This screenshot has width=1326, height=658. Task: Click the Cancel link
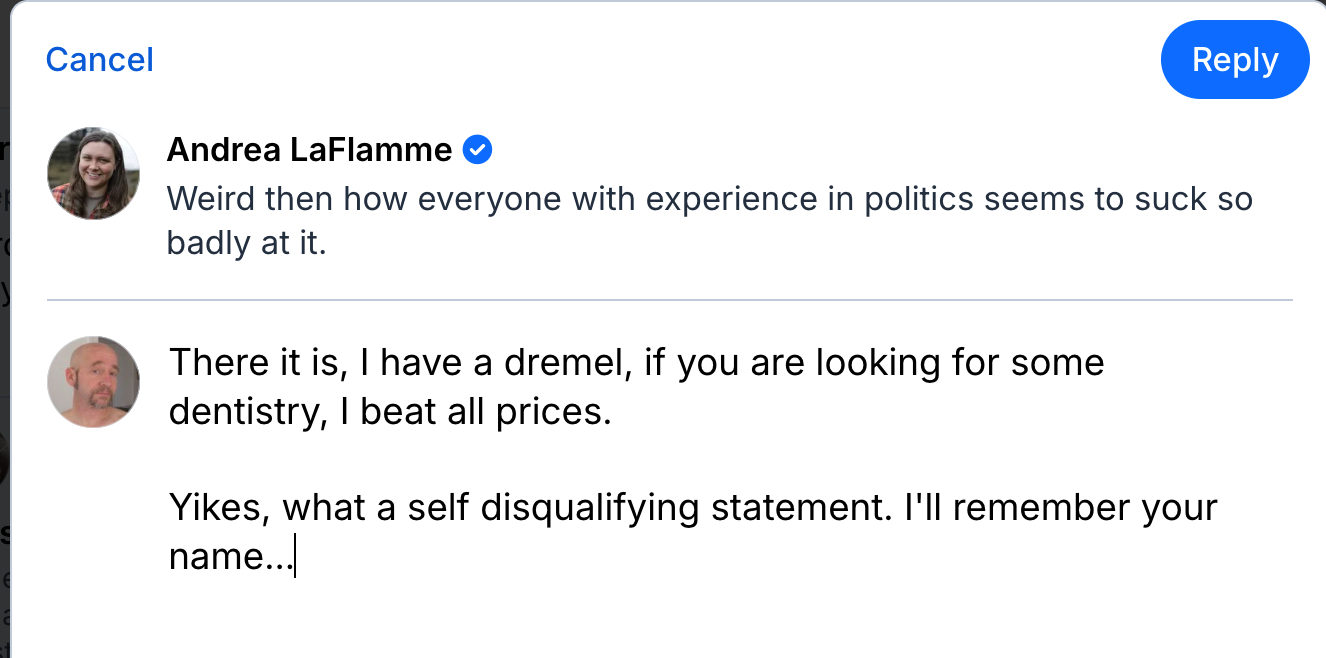tap(99, 60)
